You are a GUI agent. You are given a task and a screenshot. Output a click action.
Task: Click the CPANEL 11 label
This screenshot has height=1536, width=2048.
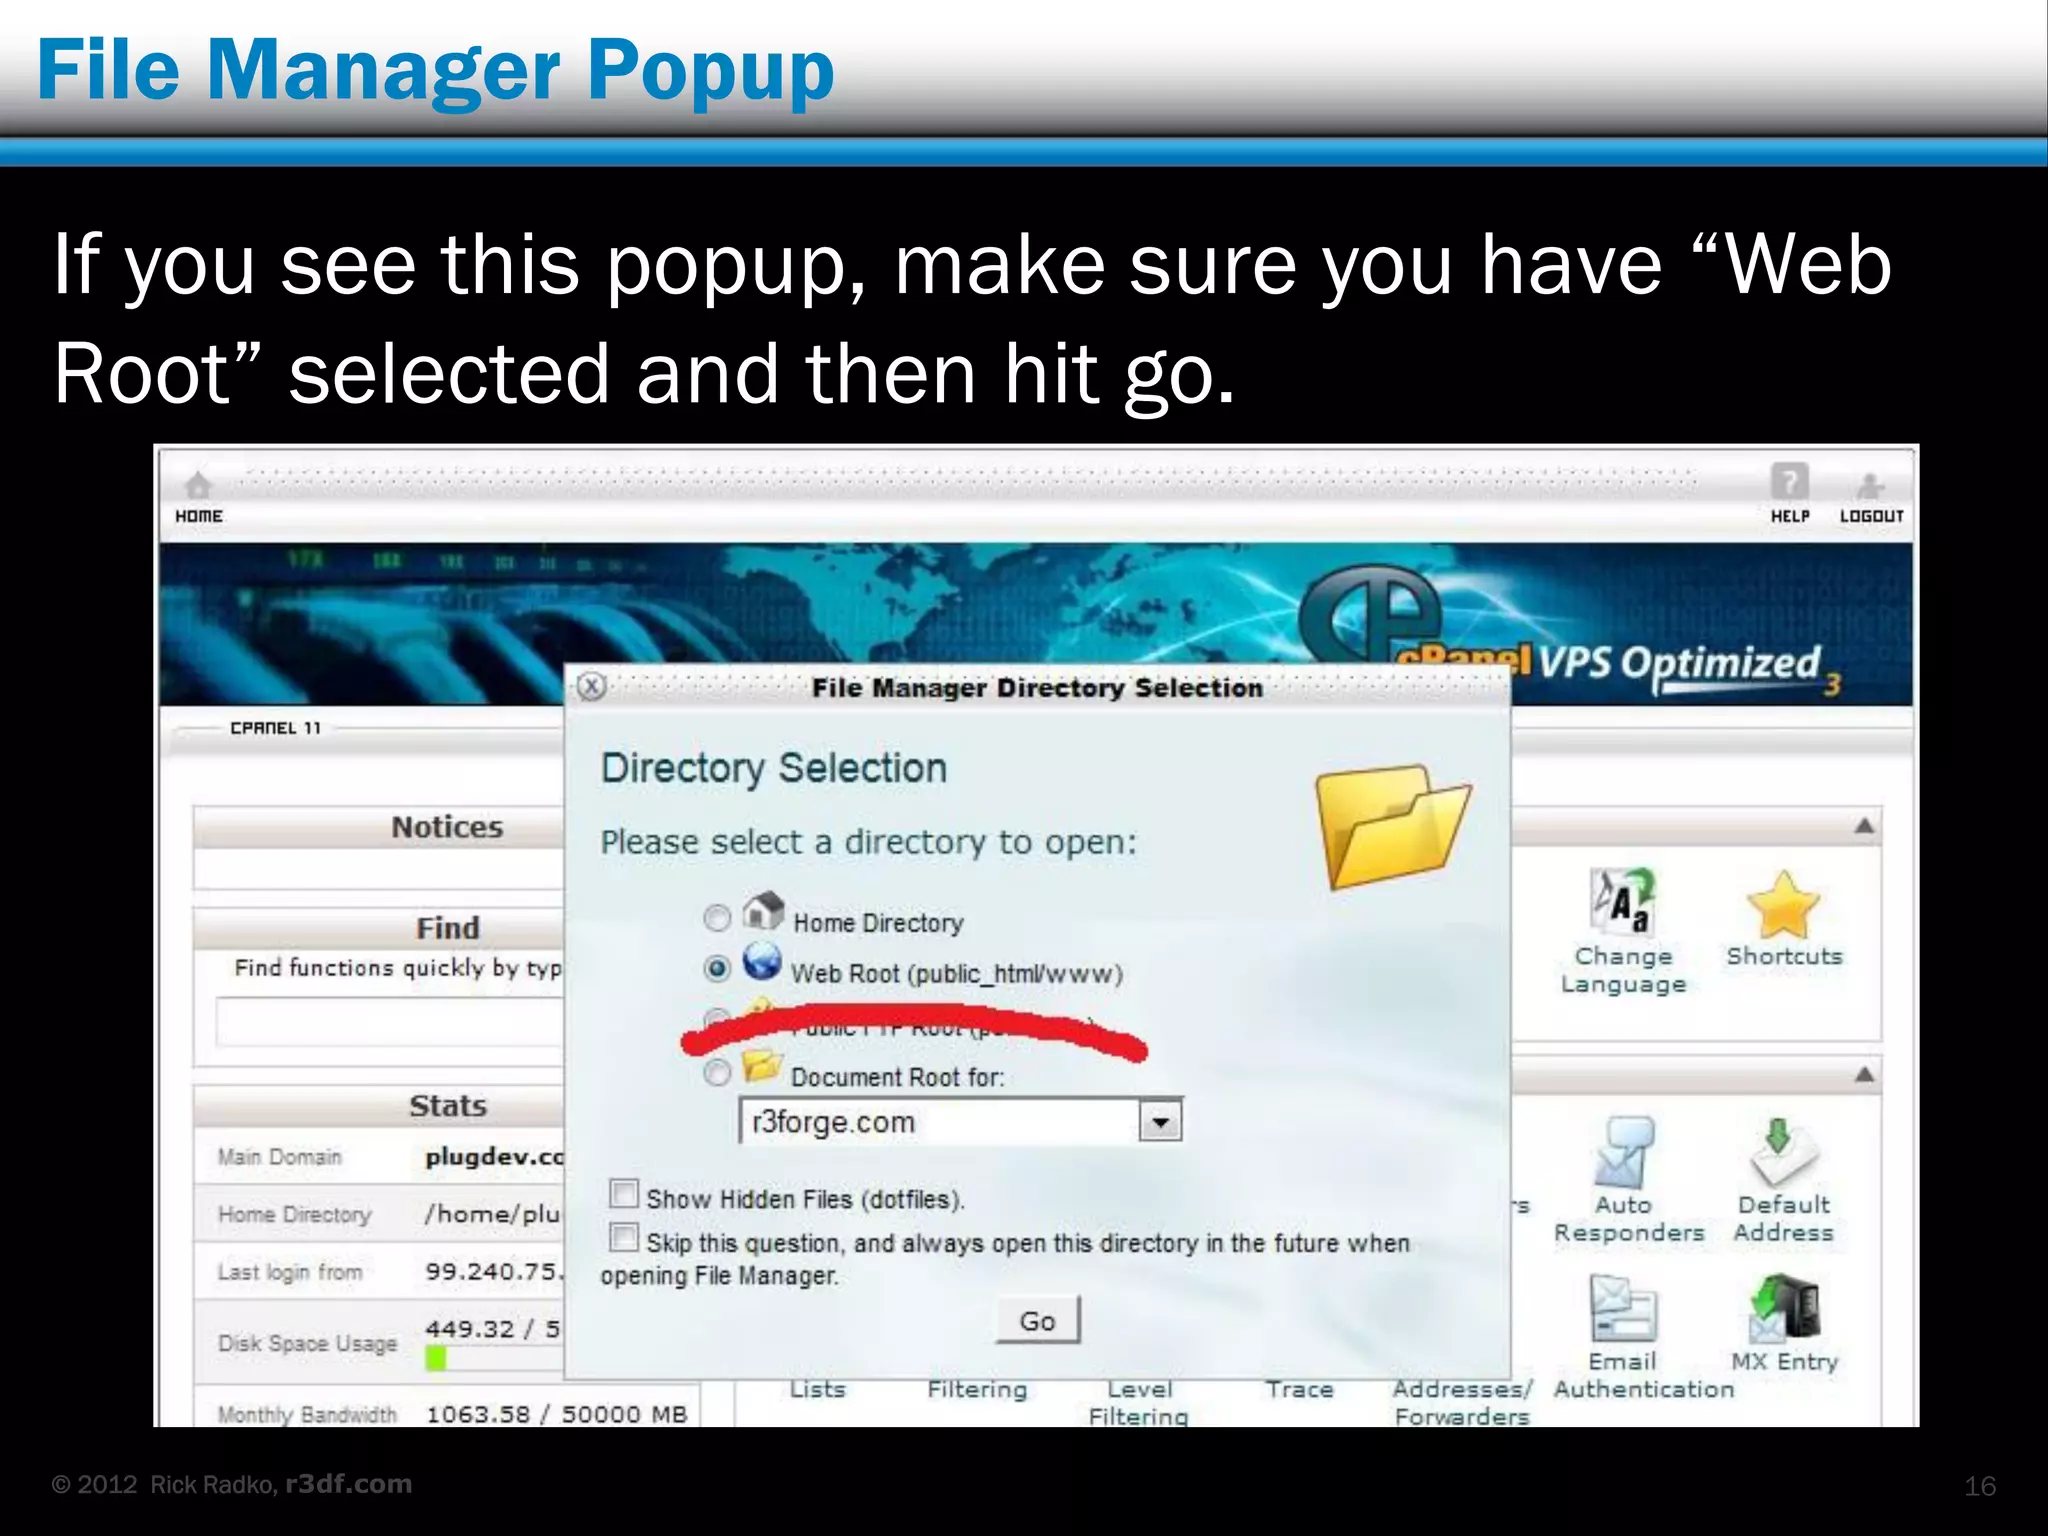click(275, 728)
